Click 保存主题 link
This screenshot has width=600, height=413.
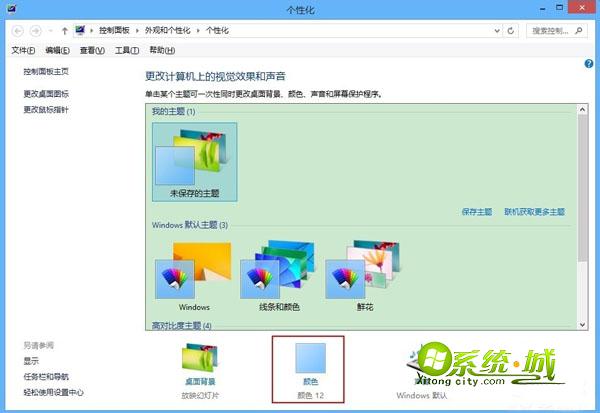pyautogui.click(x=477, y=212)
